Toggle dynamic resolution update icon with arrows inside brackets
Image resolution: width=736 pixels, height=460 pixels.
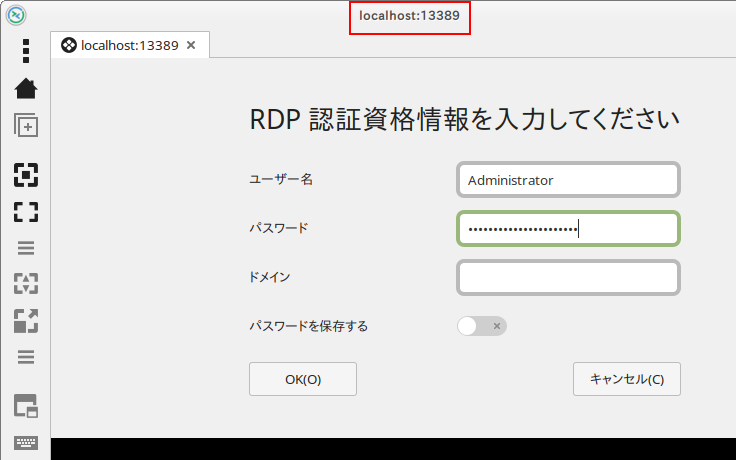(x=26, y=284)
